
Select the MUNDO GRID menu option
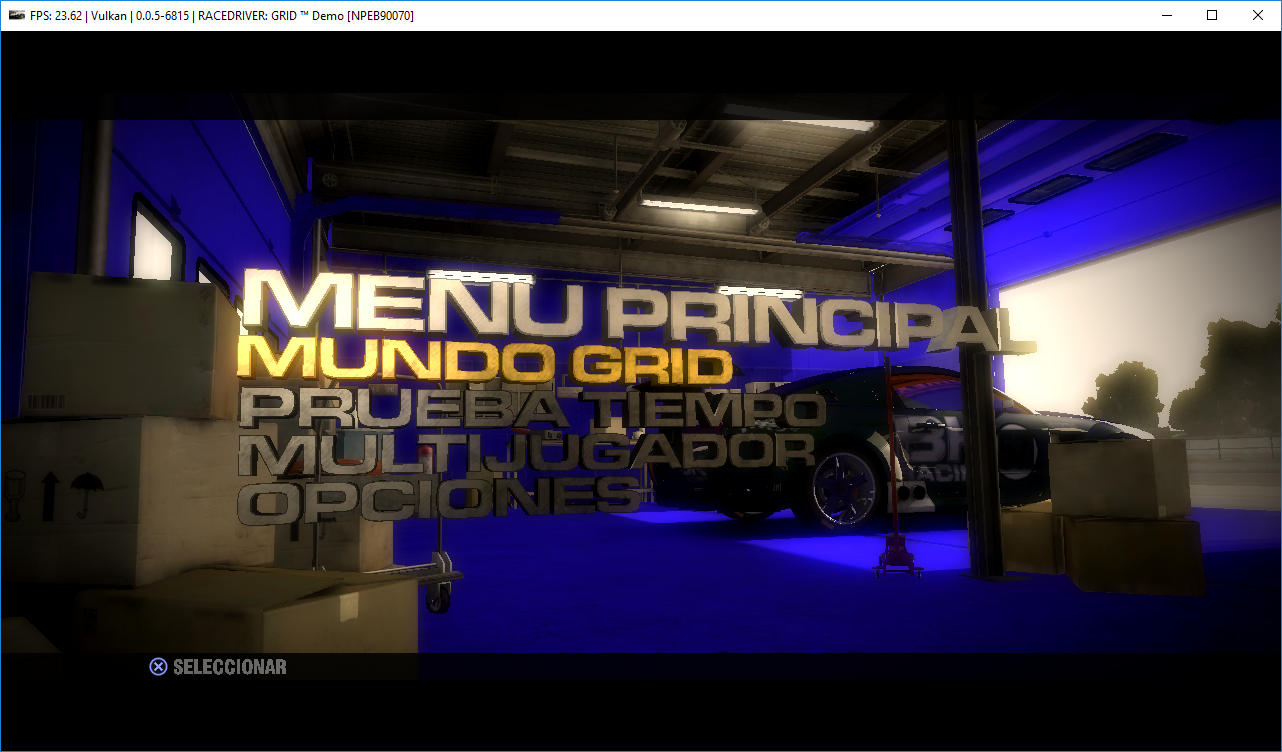click(484, 363)
